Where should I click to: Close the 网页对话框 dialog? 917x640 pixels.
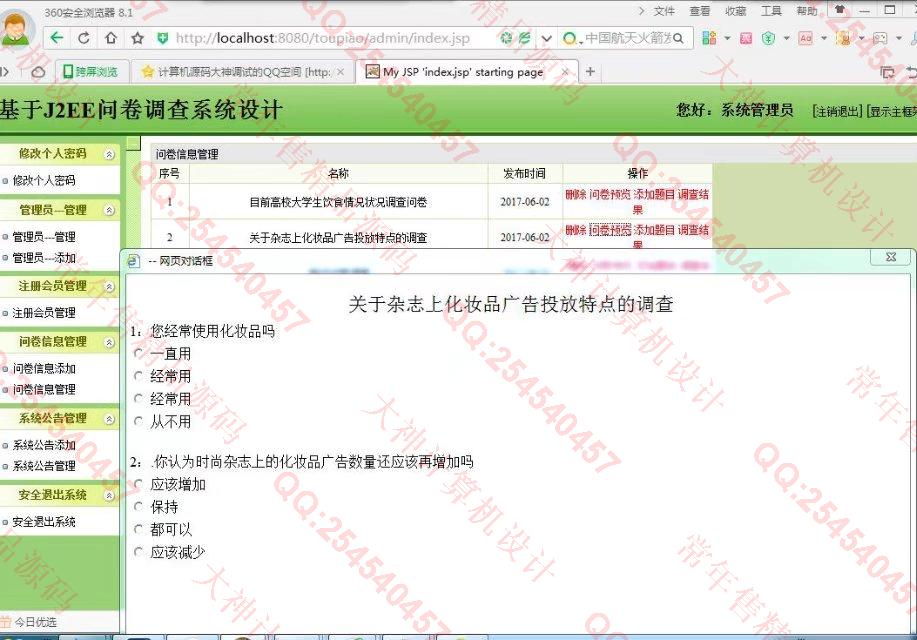(x=891, y=257)
